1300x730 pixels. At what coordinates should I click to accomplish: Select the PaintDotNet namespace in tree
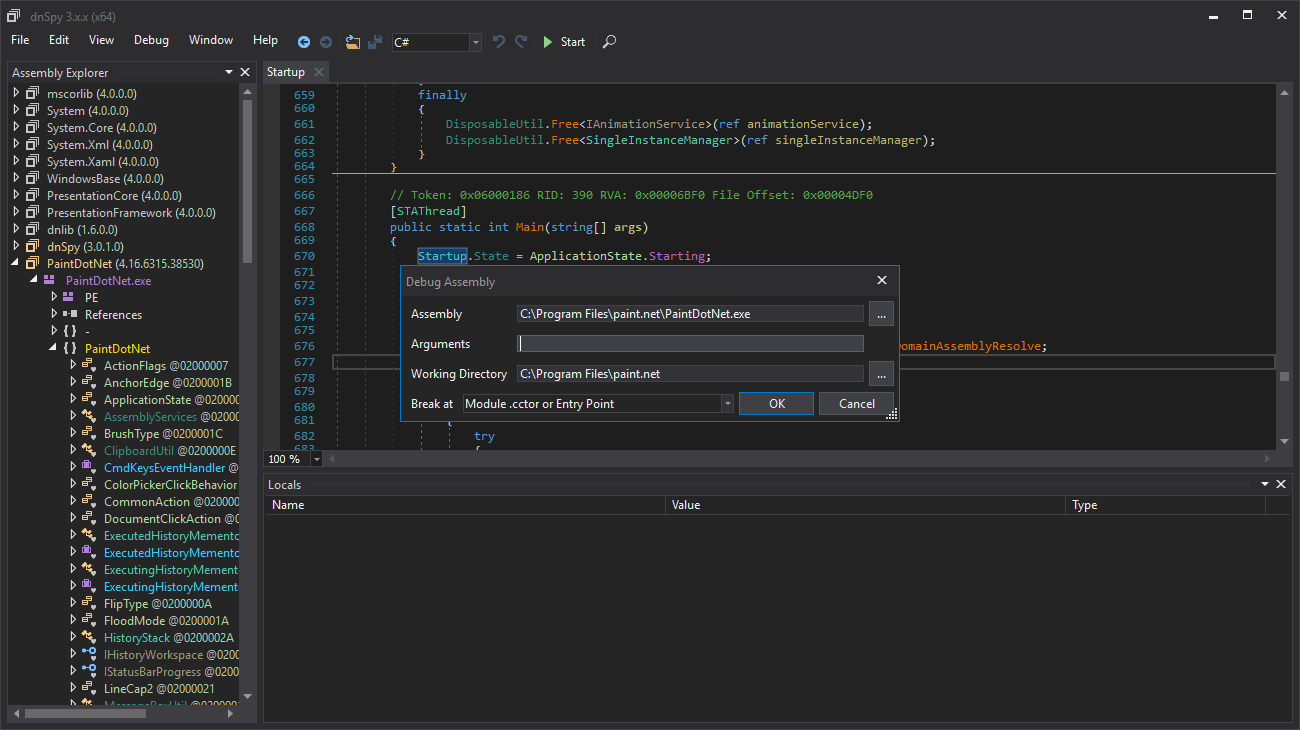coord(117,349)
